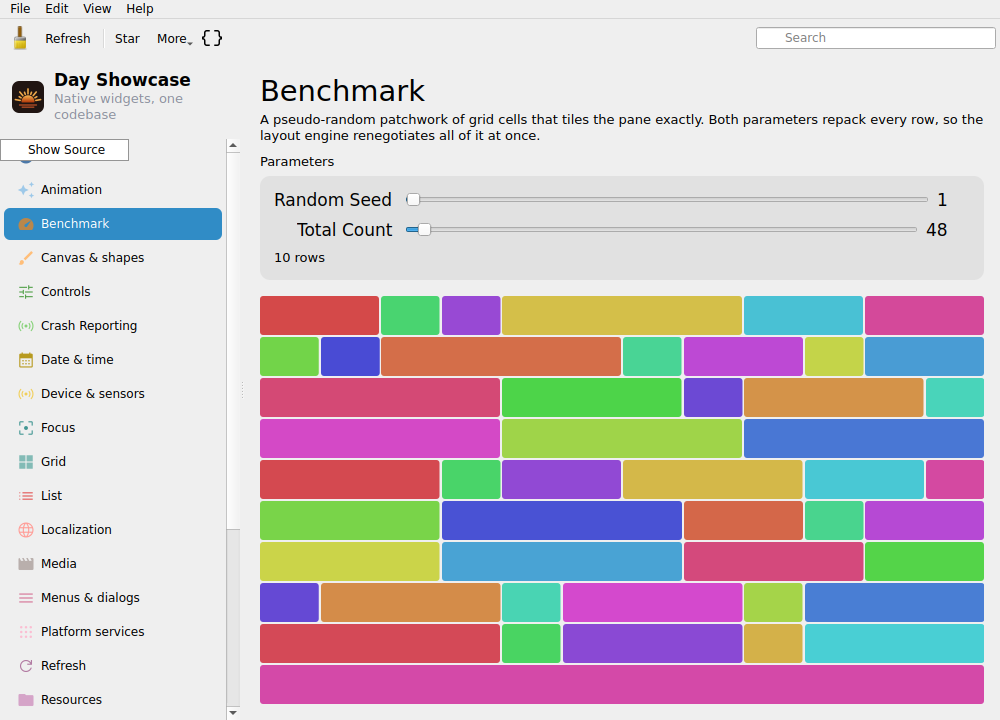Click the full-width magenta bottom row cell
The width and height of the screenshot is (1000, 720).
(622, 684)
